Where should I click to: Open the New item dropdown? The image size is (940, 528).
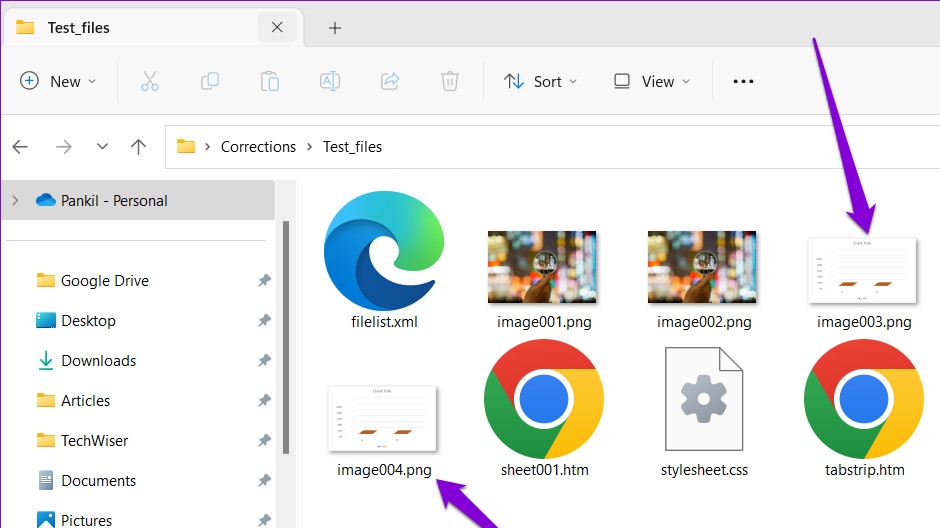[x=58, y=81]
